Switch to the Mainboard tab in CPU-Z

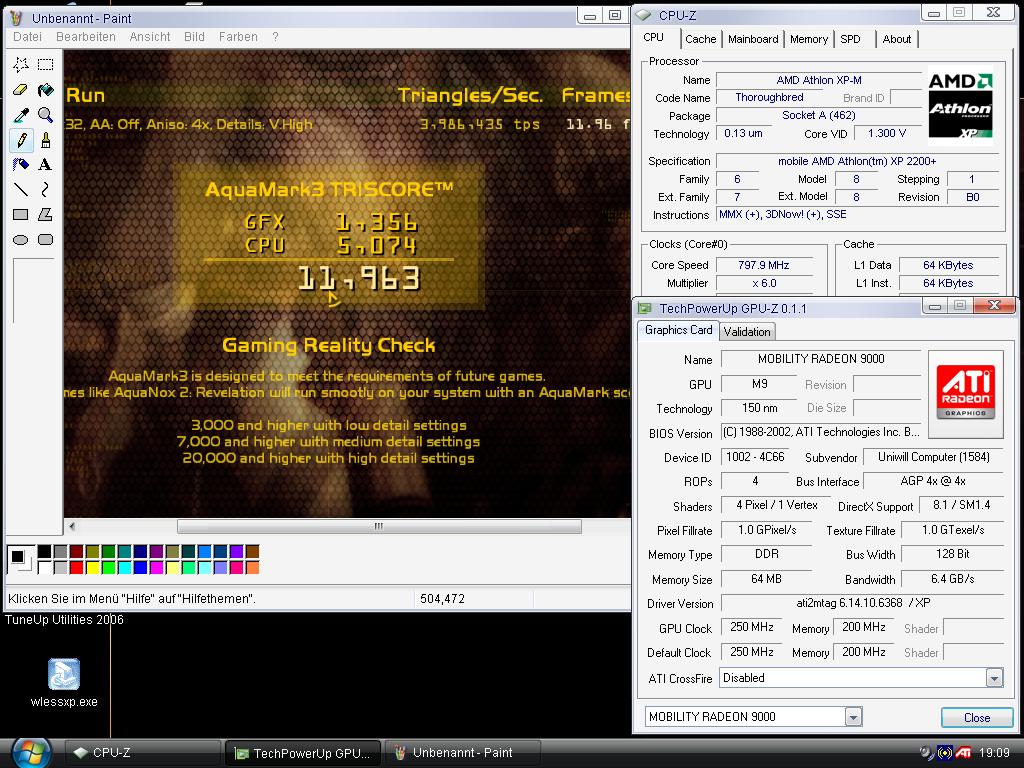coord(753,39)
